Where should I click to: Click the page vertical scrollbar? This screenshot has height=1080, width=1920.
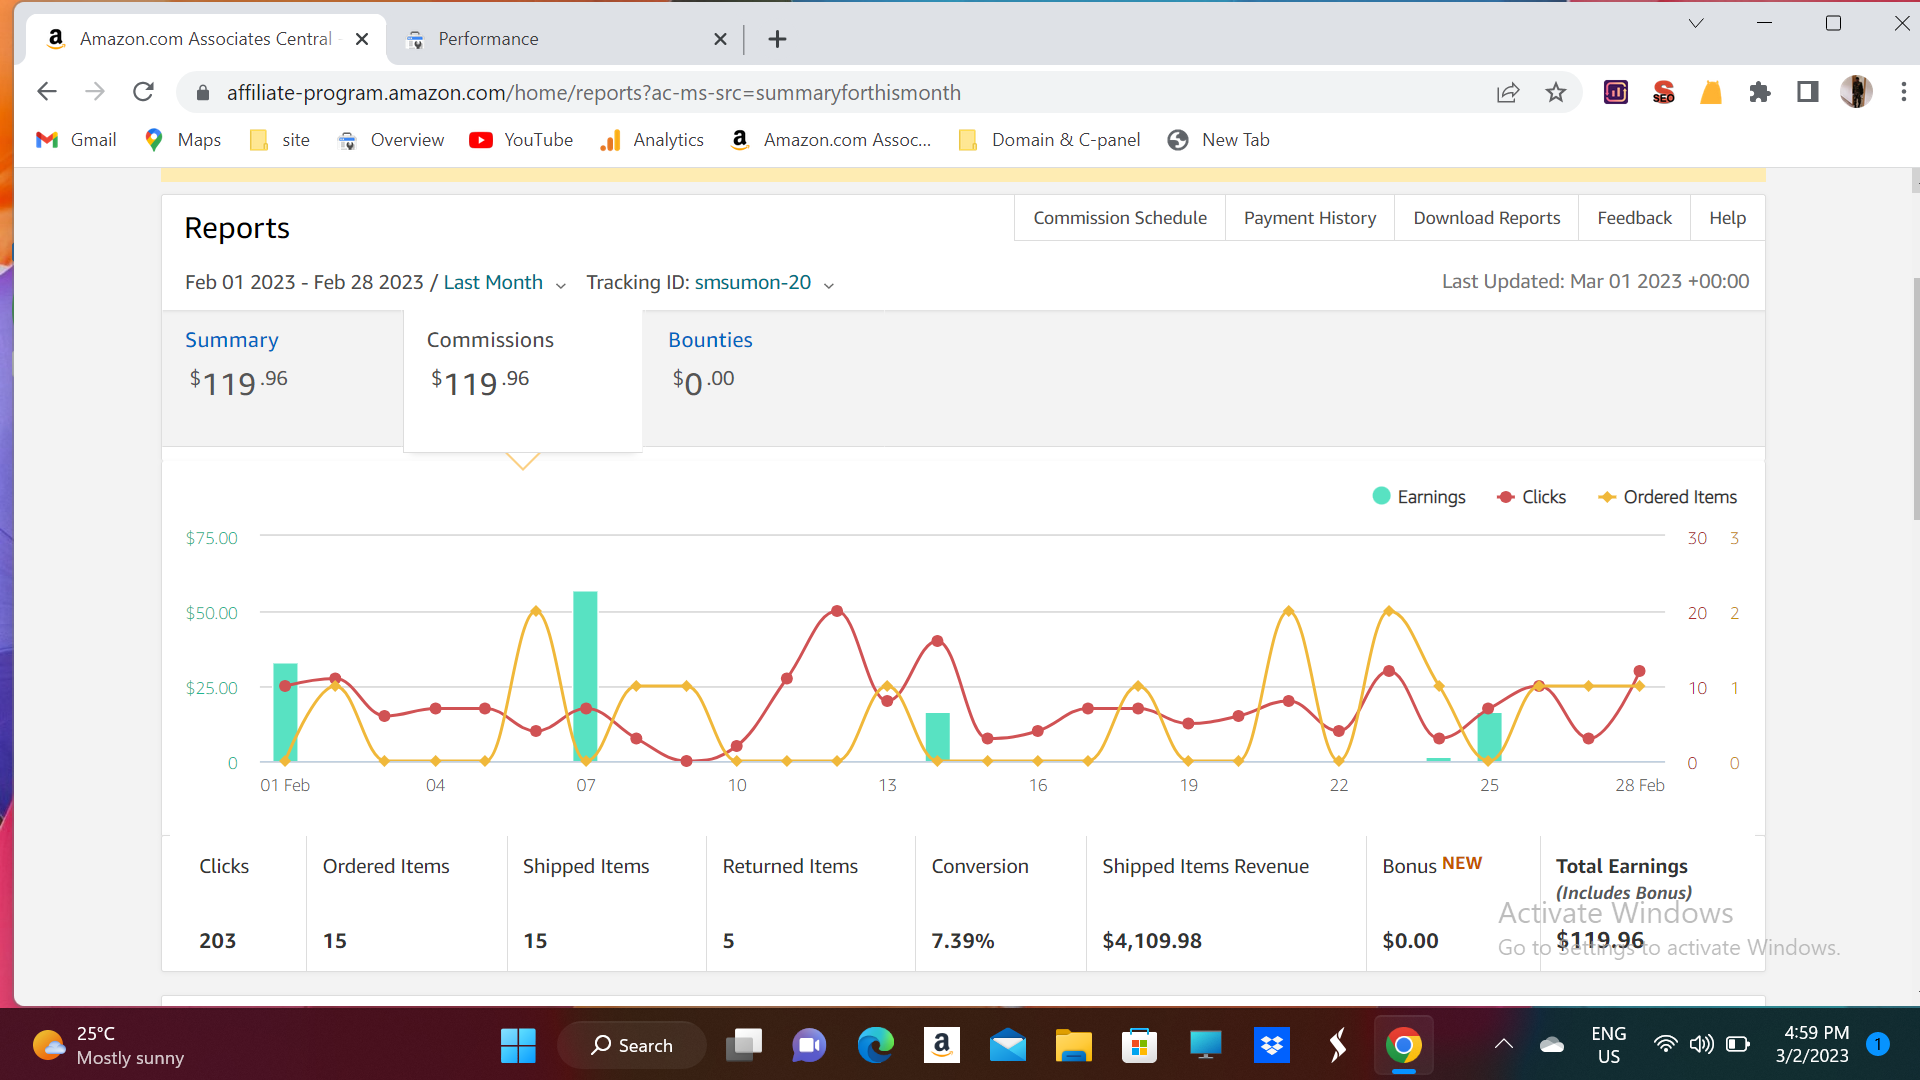click(1915, 400)
